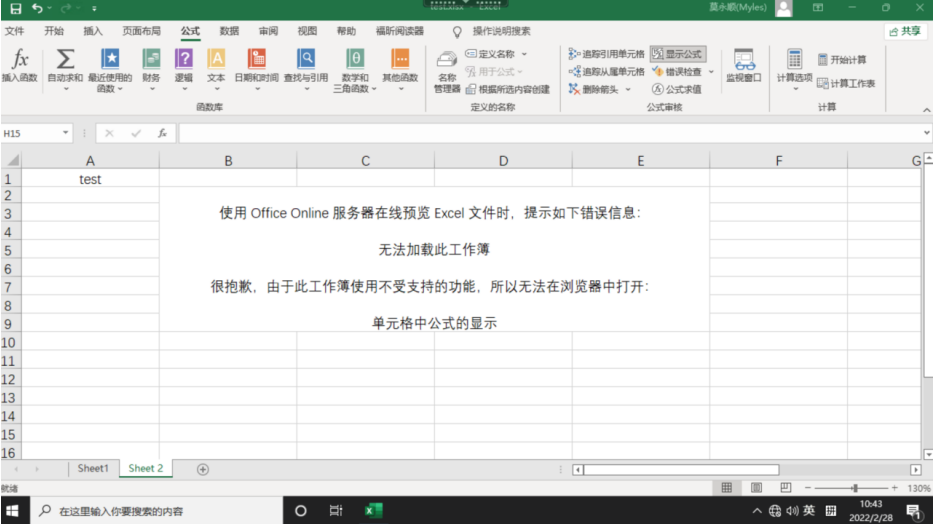Open the Help (帮助) tab
933x526 pixels.
[346, 31]
